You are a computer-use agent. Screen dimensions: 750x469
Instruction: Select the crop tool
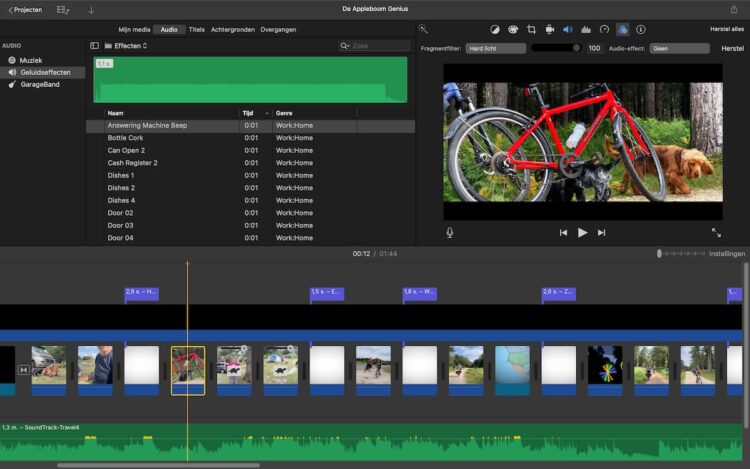(531, 30)
